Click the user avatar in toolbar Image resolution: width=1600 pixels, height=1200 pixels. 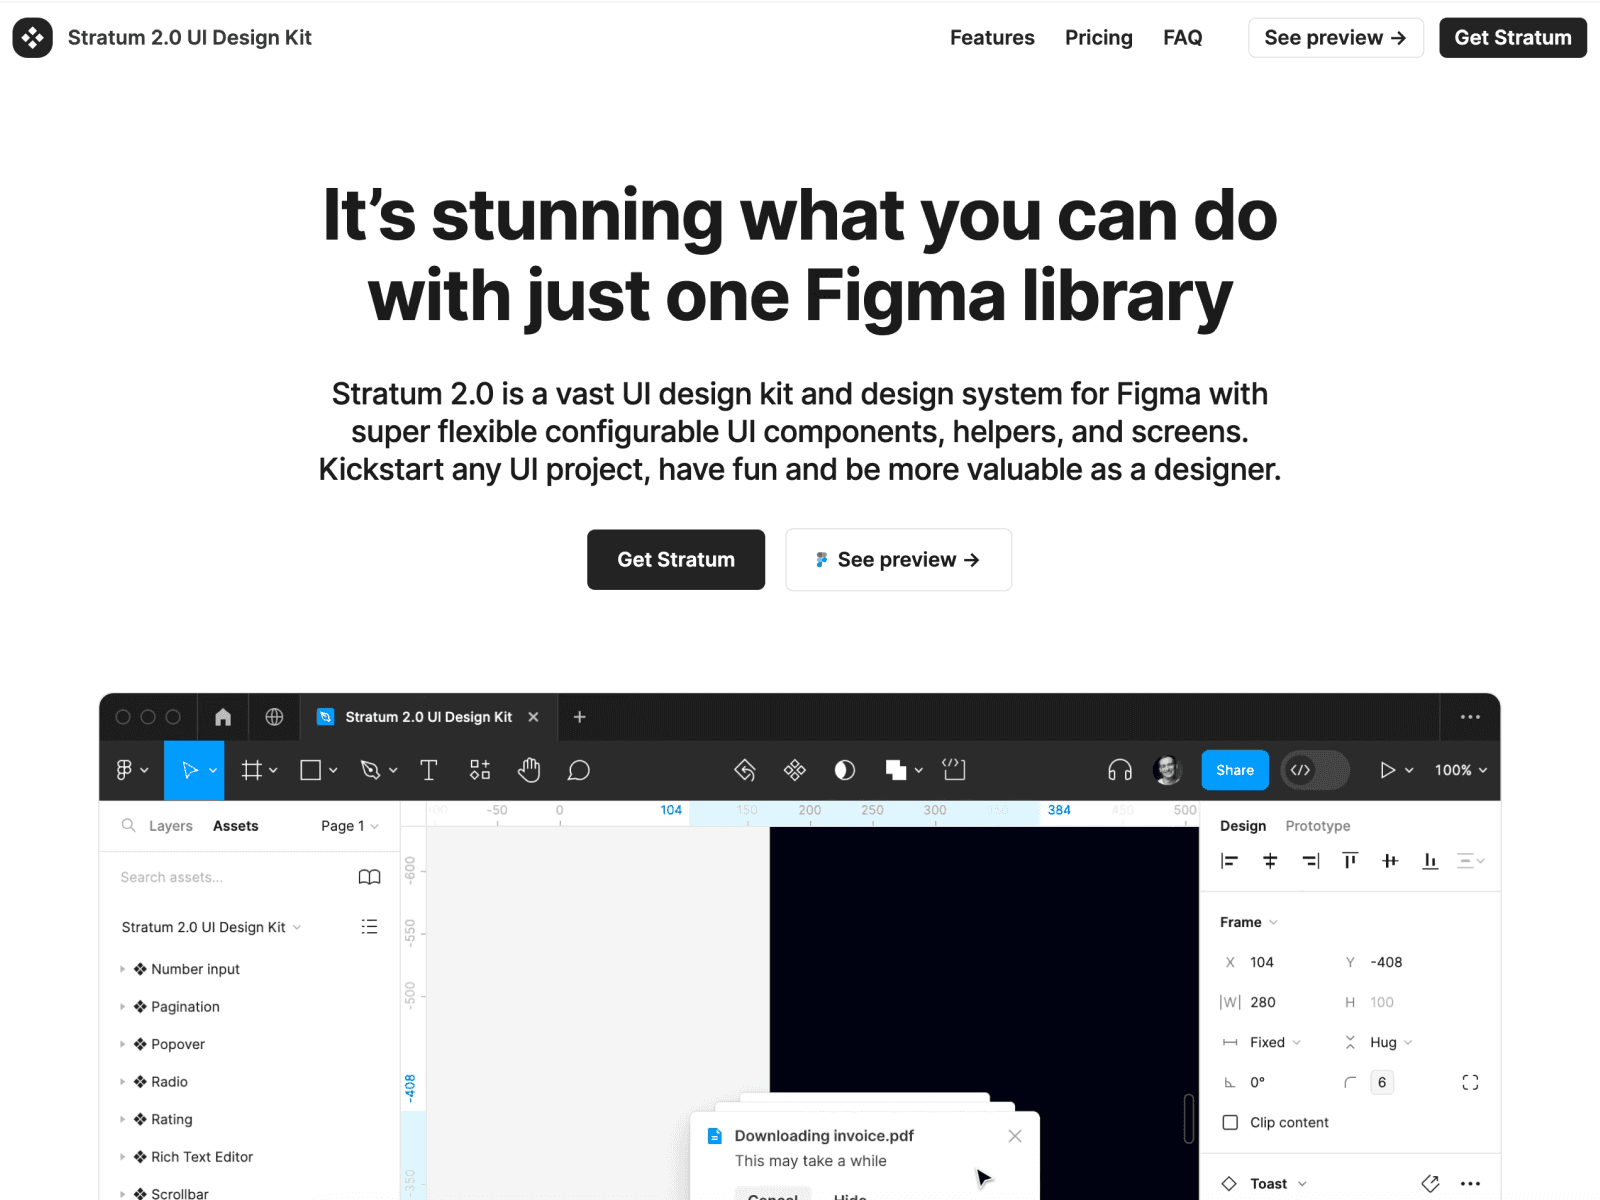coord(1167,770)
